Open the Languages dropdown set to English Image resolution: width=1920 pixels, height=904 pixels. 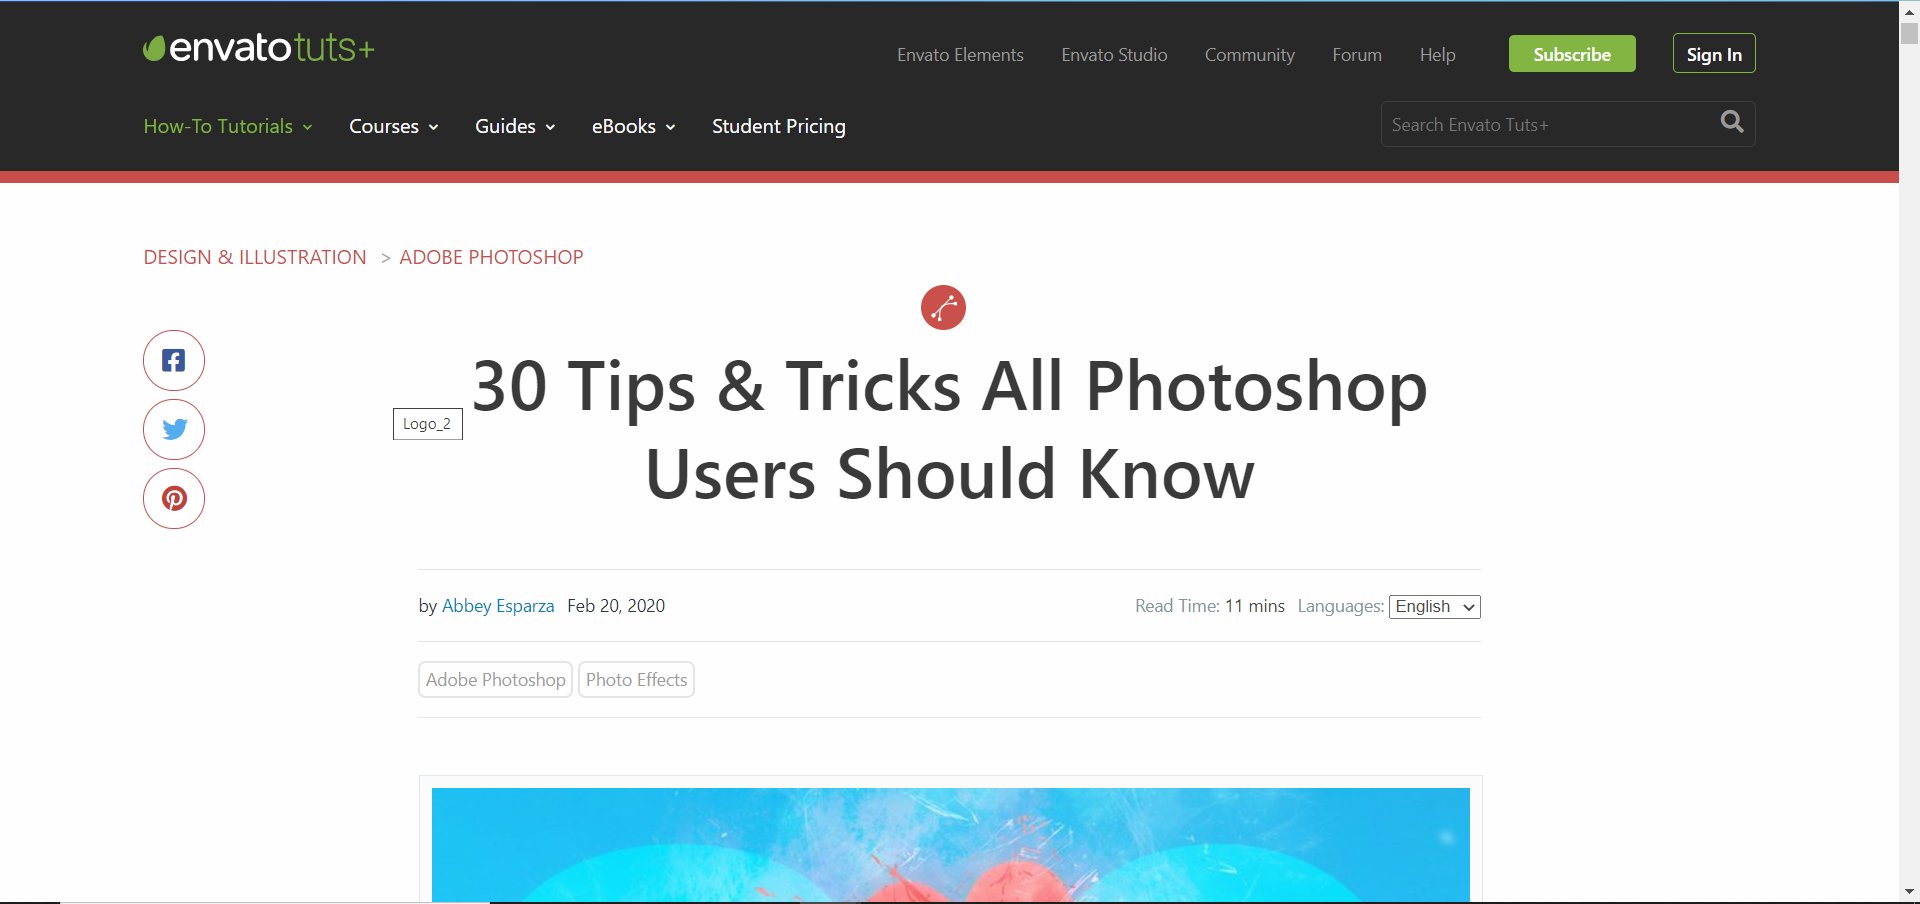point(1435,607)
